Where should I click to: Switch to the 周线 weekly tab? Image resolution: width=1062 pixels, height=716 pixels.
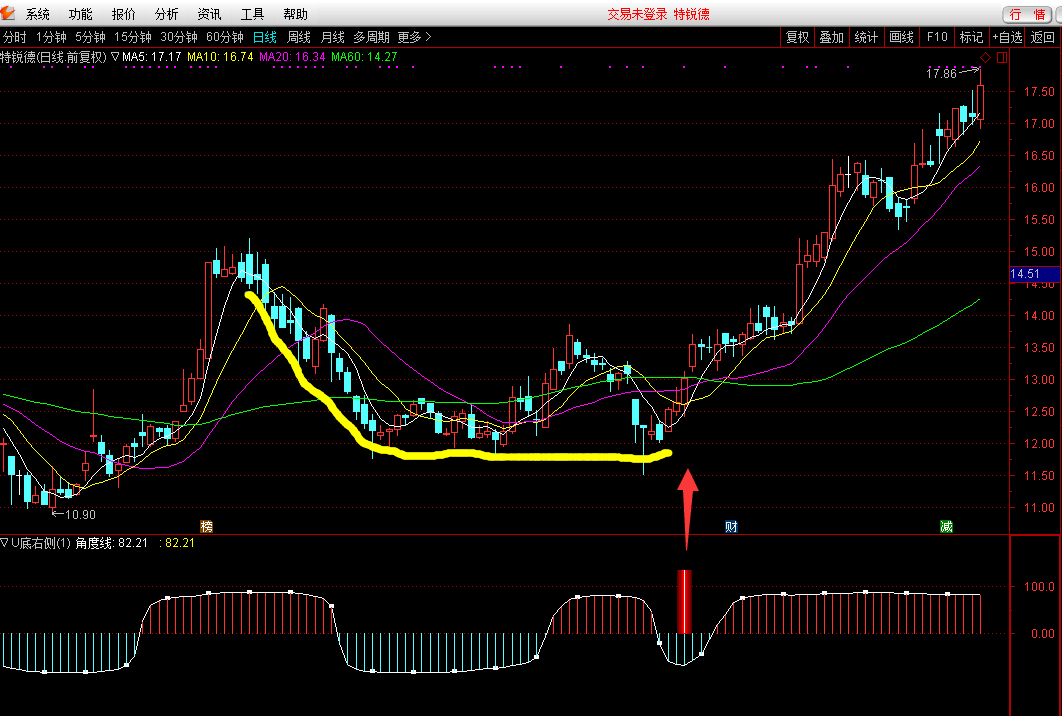pyautogui.click(x=299, y=37)
